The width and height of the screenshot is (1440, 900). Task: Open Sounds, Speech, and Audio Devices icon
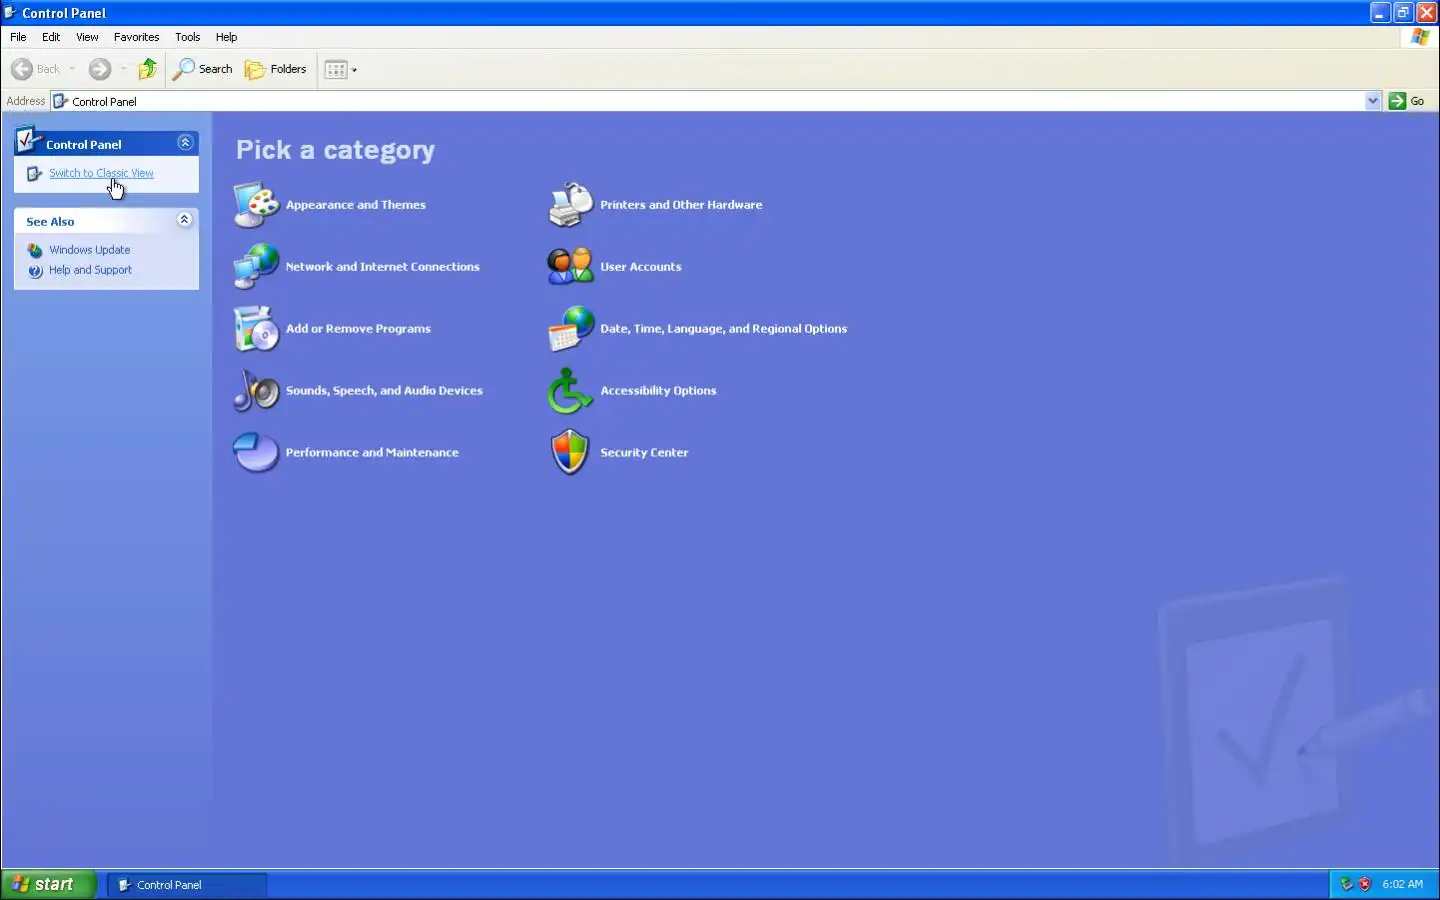tap(256, 391)
